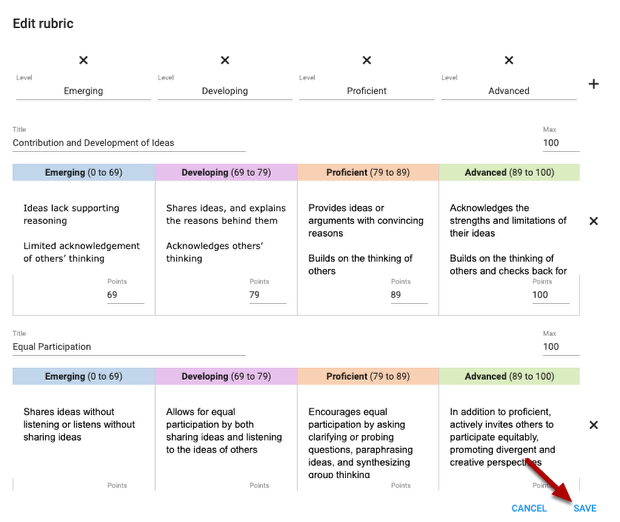Remove the Proficient level using its X

tap(367, 61)
